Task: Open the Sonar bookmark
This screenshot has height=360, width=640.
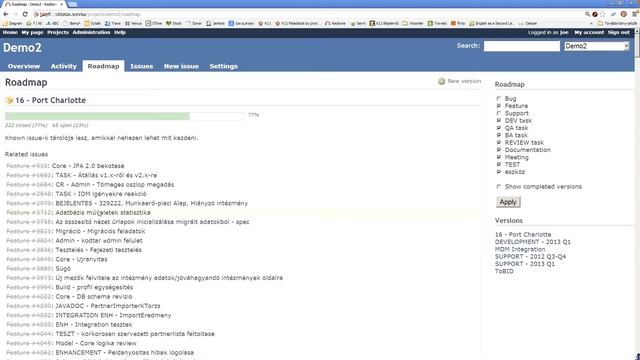Action: pos(194,24)
